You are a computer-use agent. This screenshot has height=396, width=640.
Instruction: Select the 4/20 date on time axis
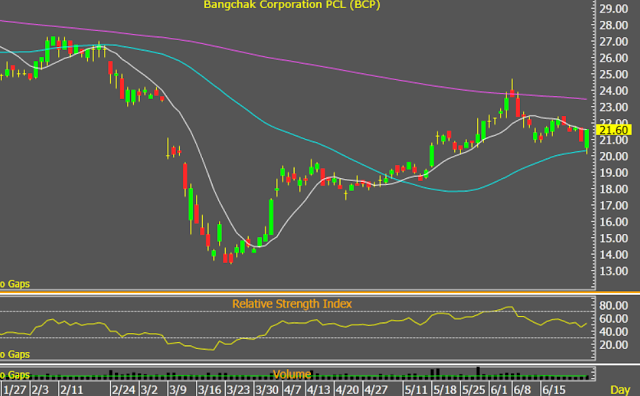click(348, 390)
